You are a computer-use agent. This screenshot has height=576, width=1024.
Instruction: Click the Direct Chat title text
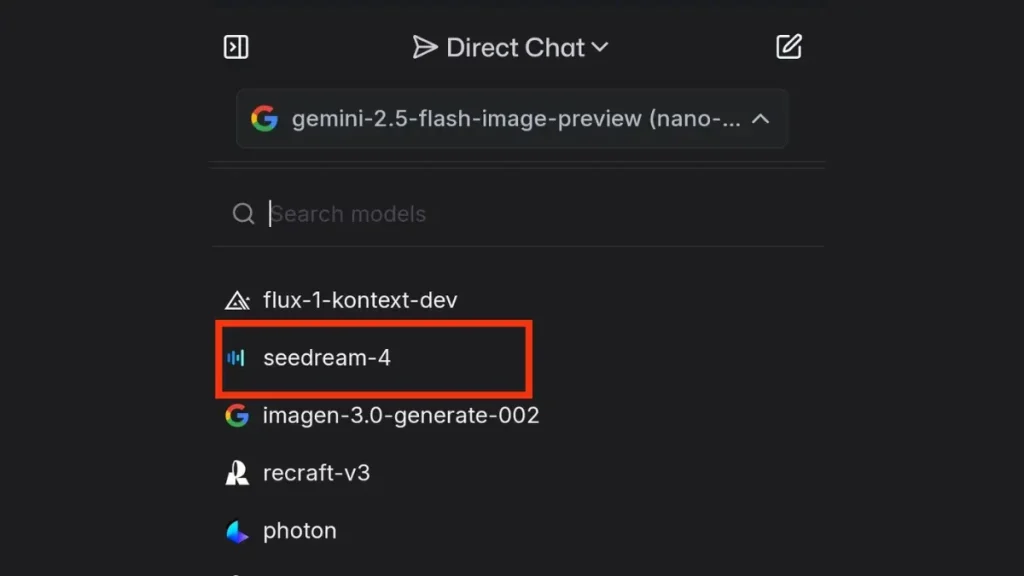pos(520,46)
